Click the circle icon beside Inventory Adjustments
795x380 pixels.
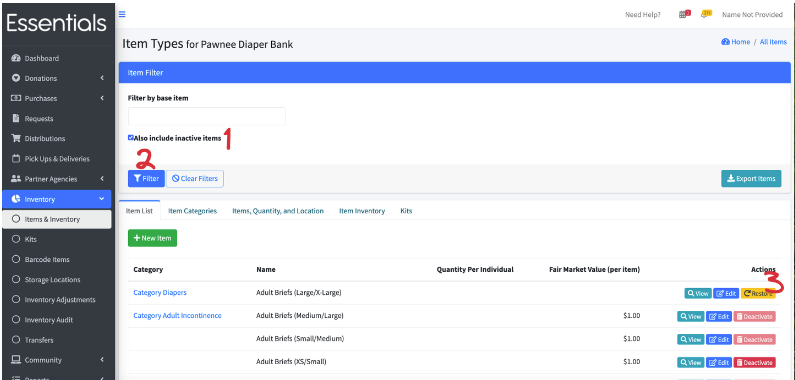point(16,299)
